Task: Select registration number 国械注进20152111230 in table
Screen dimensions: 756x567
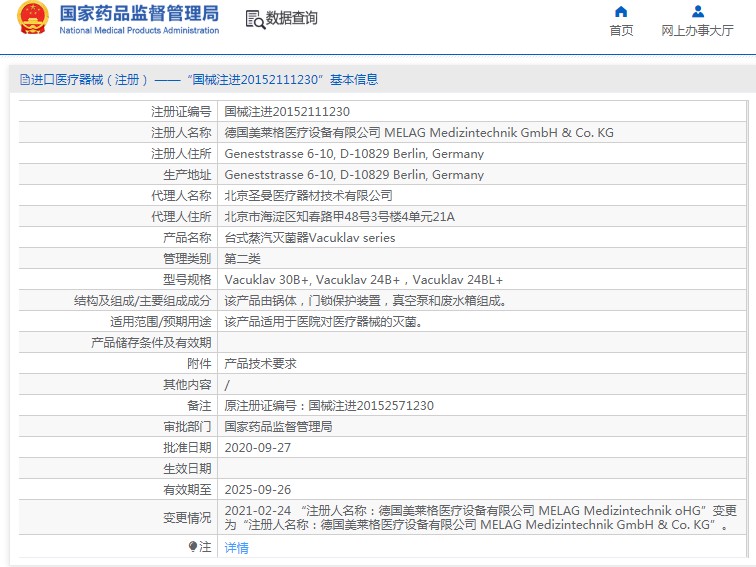Action: point(287,112)
